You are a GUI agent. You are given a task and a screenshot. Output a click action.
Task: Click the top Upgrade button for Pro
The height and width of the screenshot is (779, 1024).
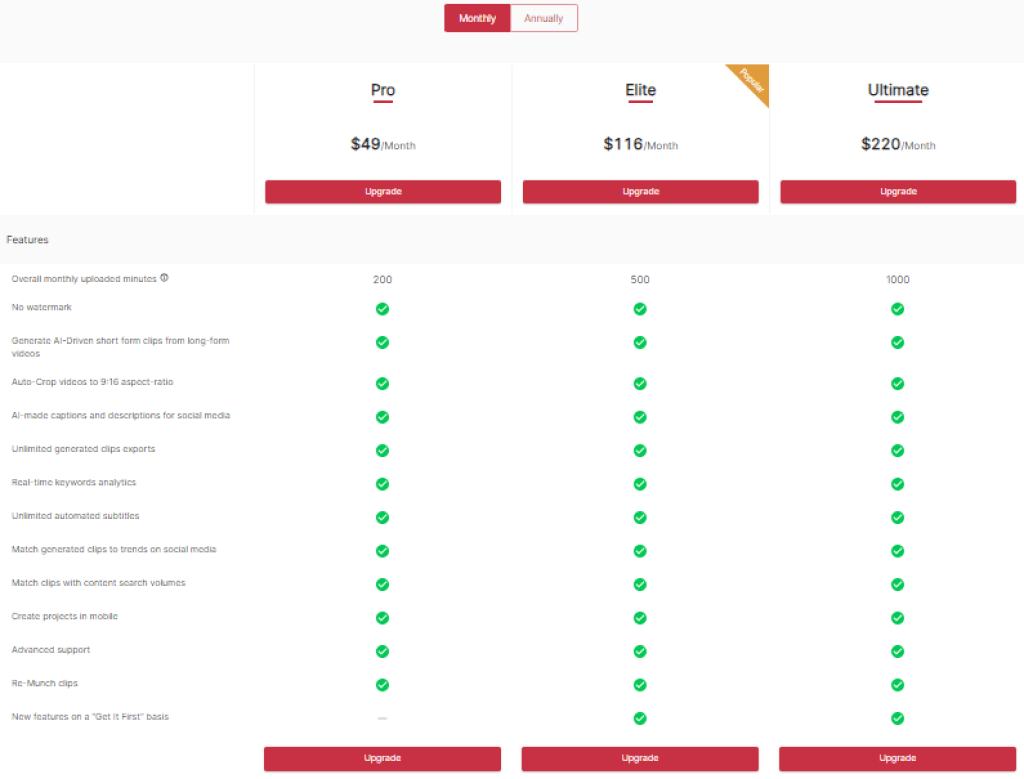click(382, 192)
